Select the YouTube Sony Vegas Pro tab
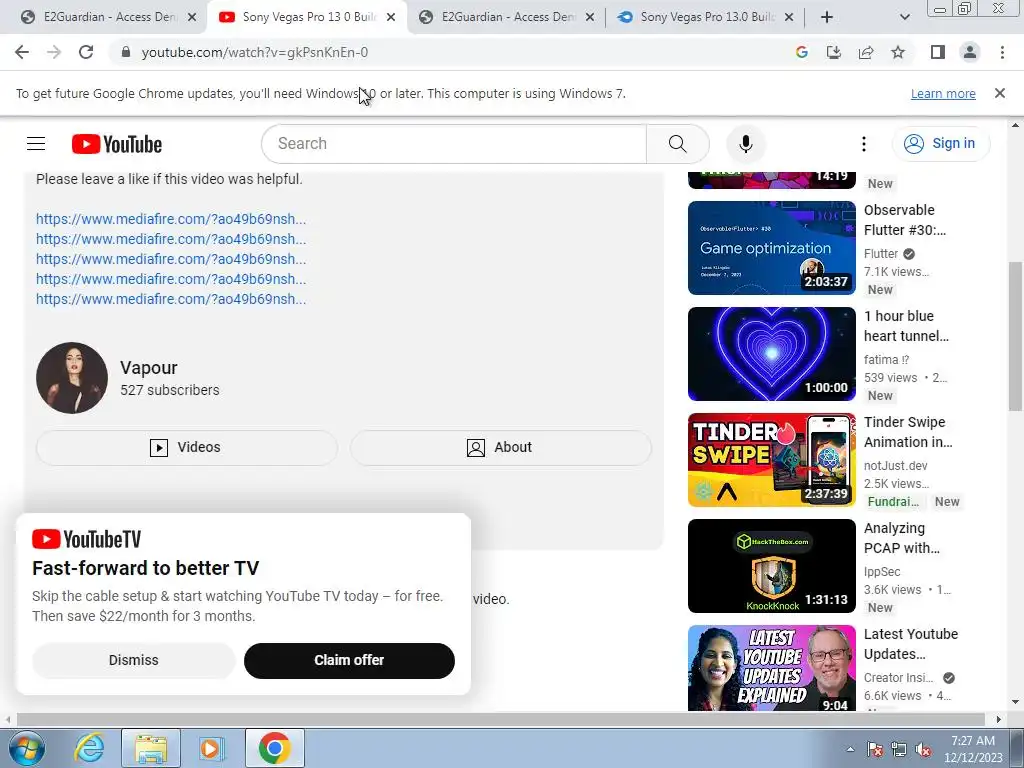The width and height of the screenshot is (1024, 768). click(306, 17)
